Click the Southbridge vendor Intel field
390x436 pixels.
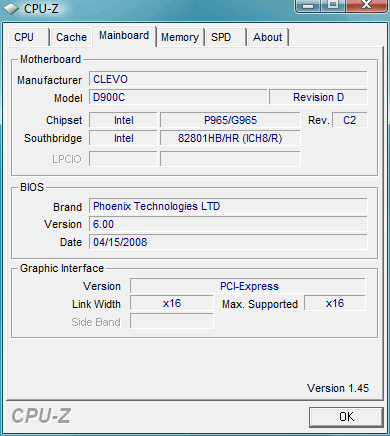tap(123, 138)
